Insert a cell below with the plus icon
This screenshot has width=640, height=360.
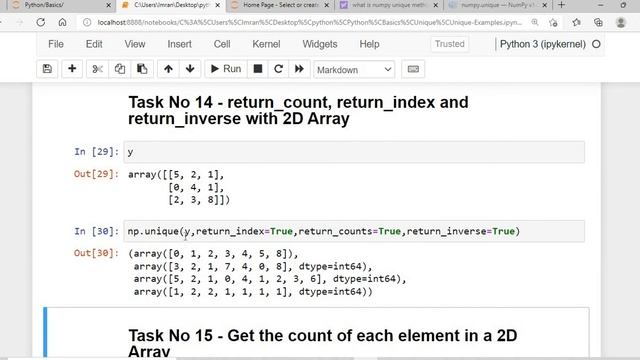(72, 69)
